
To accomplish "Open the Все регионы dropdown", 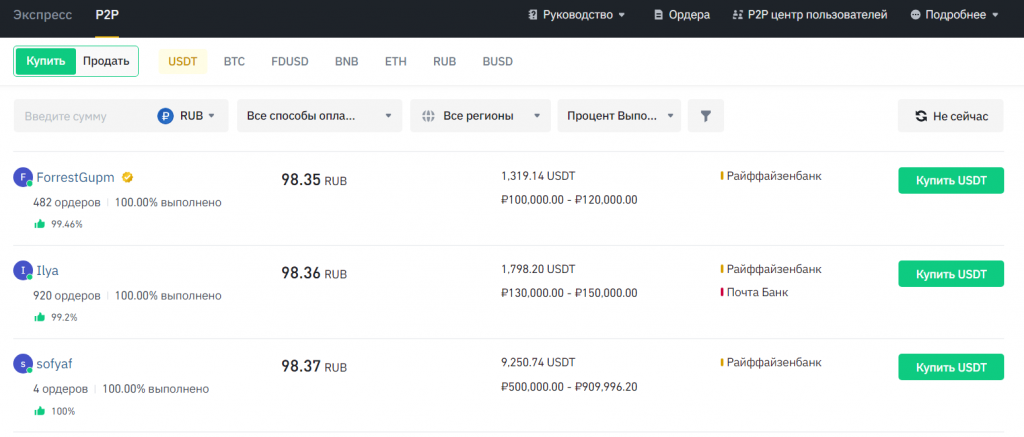I will pyautogui.click(x=482, y=116).
